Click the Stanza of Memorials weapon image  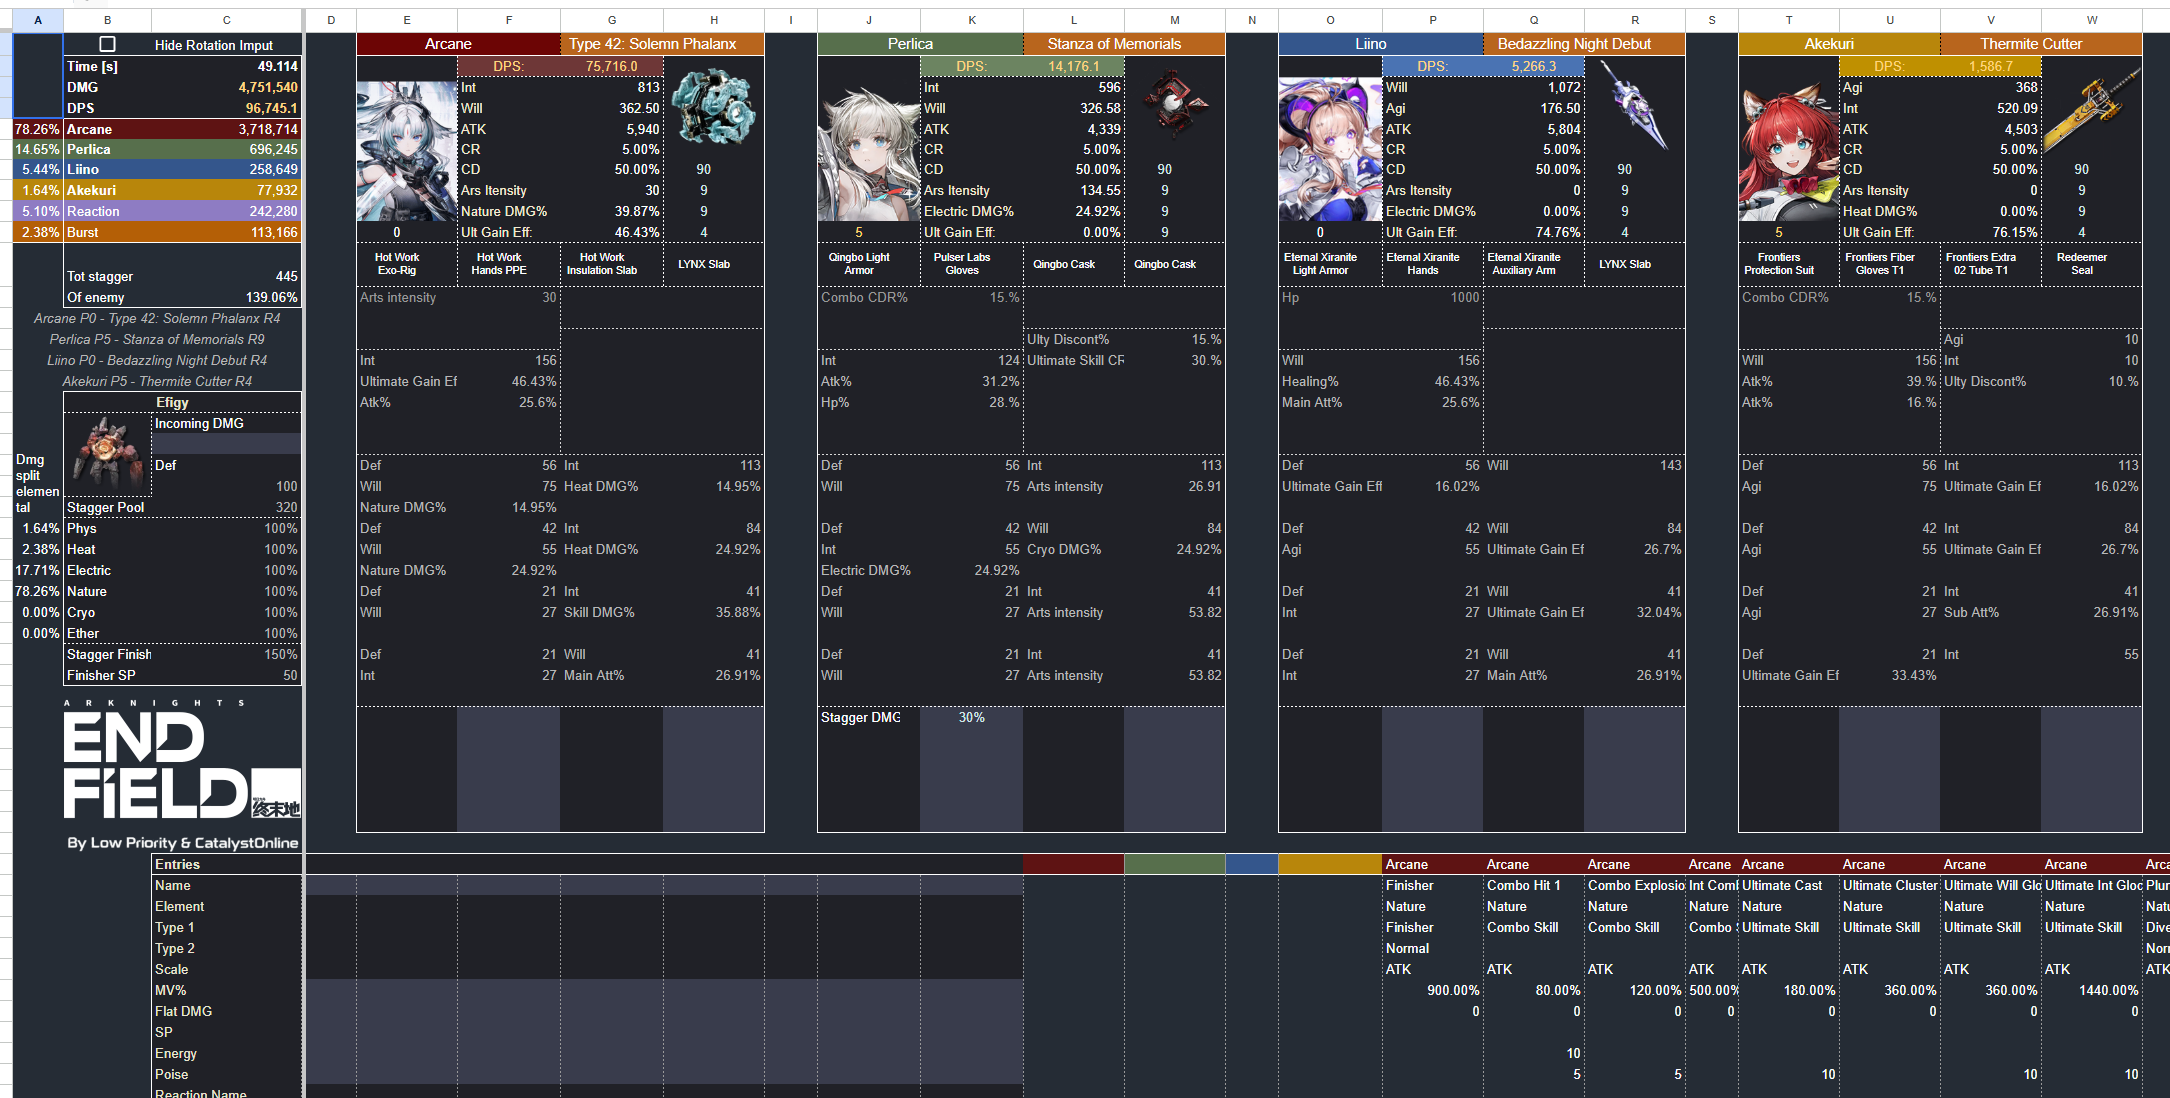1174,102
